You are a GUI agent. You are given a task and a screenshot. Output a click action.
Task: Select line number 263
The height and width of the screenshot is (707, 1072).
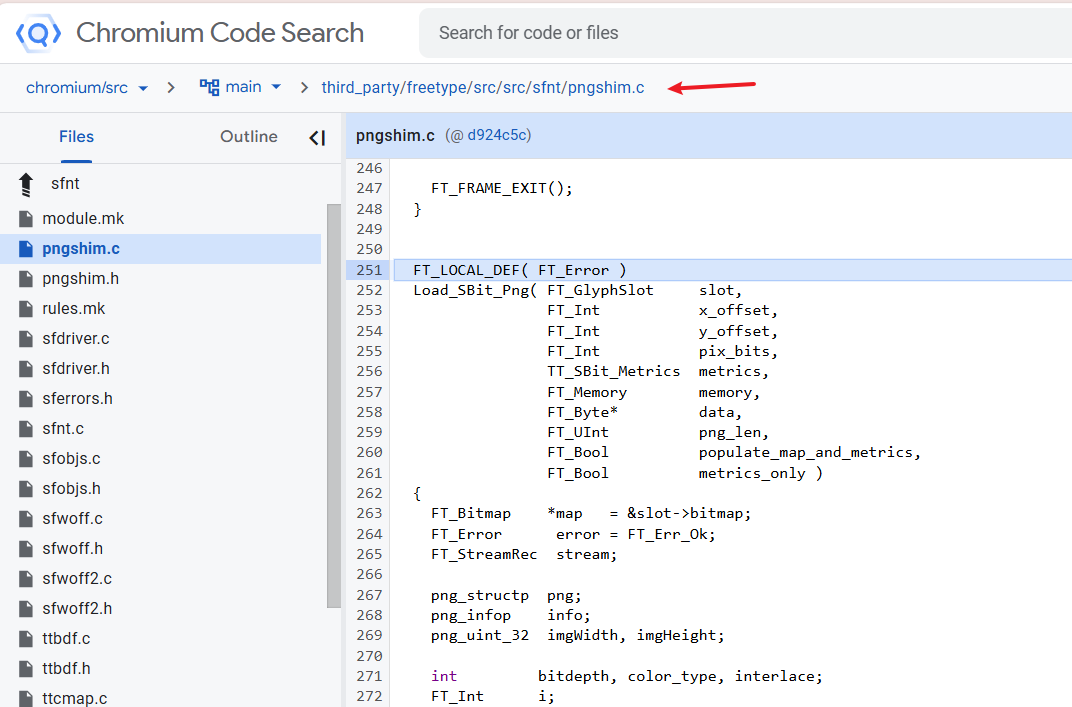click(x=369, y=513)
